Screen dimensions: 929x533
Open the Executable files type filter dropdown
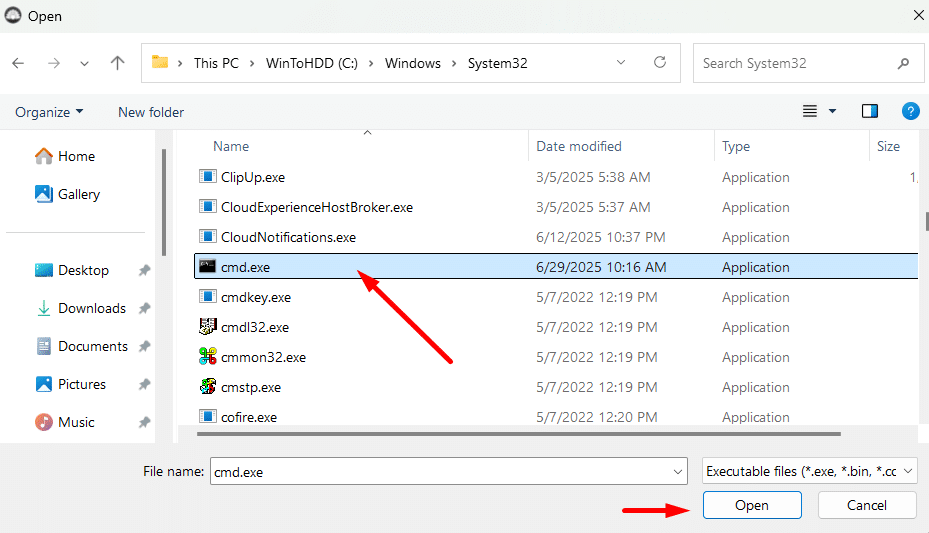point(810,471)
